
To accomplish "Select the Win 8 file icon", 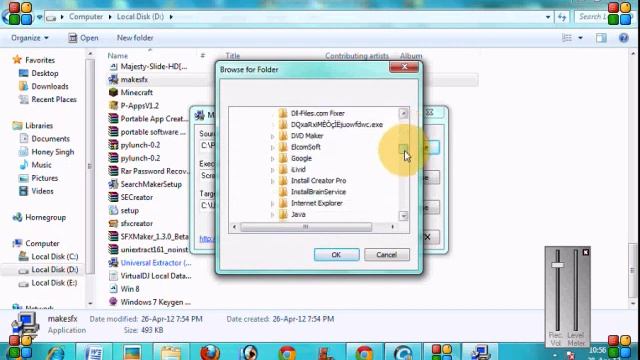I will [113, 289].
